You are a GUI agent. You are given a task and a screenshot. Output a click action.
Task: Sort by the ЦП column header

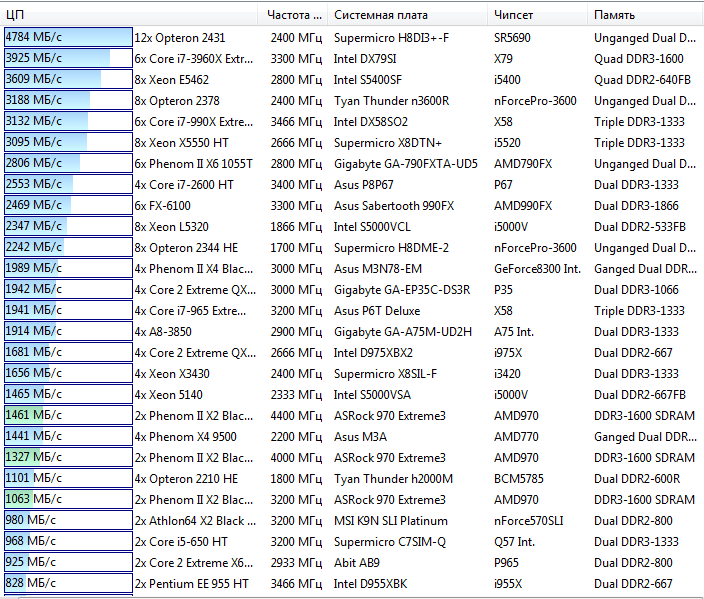click(x=129, y=15)
